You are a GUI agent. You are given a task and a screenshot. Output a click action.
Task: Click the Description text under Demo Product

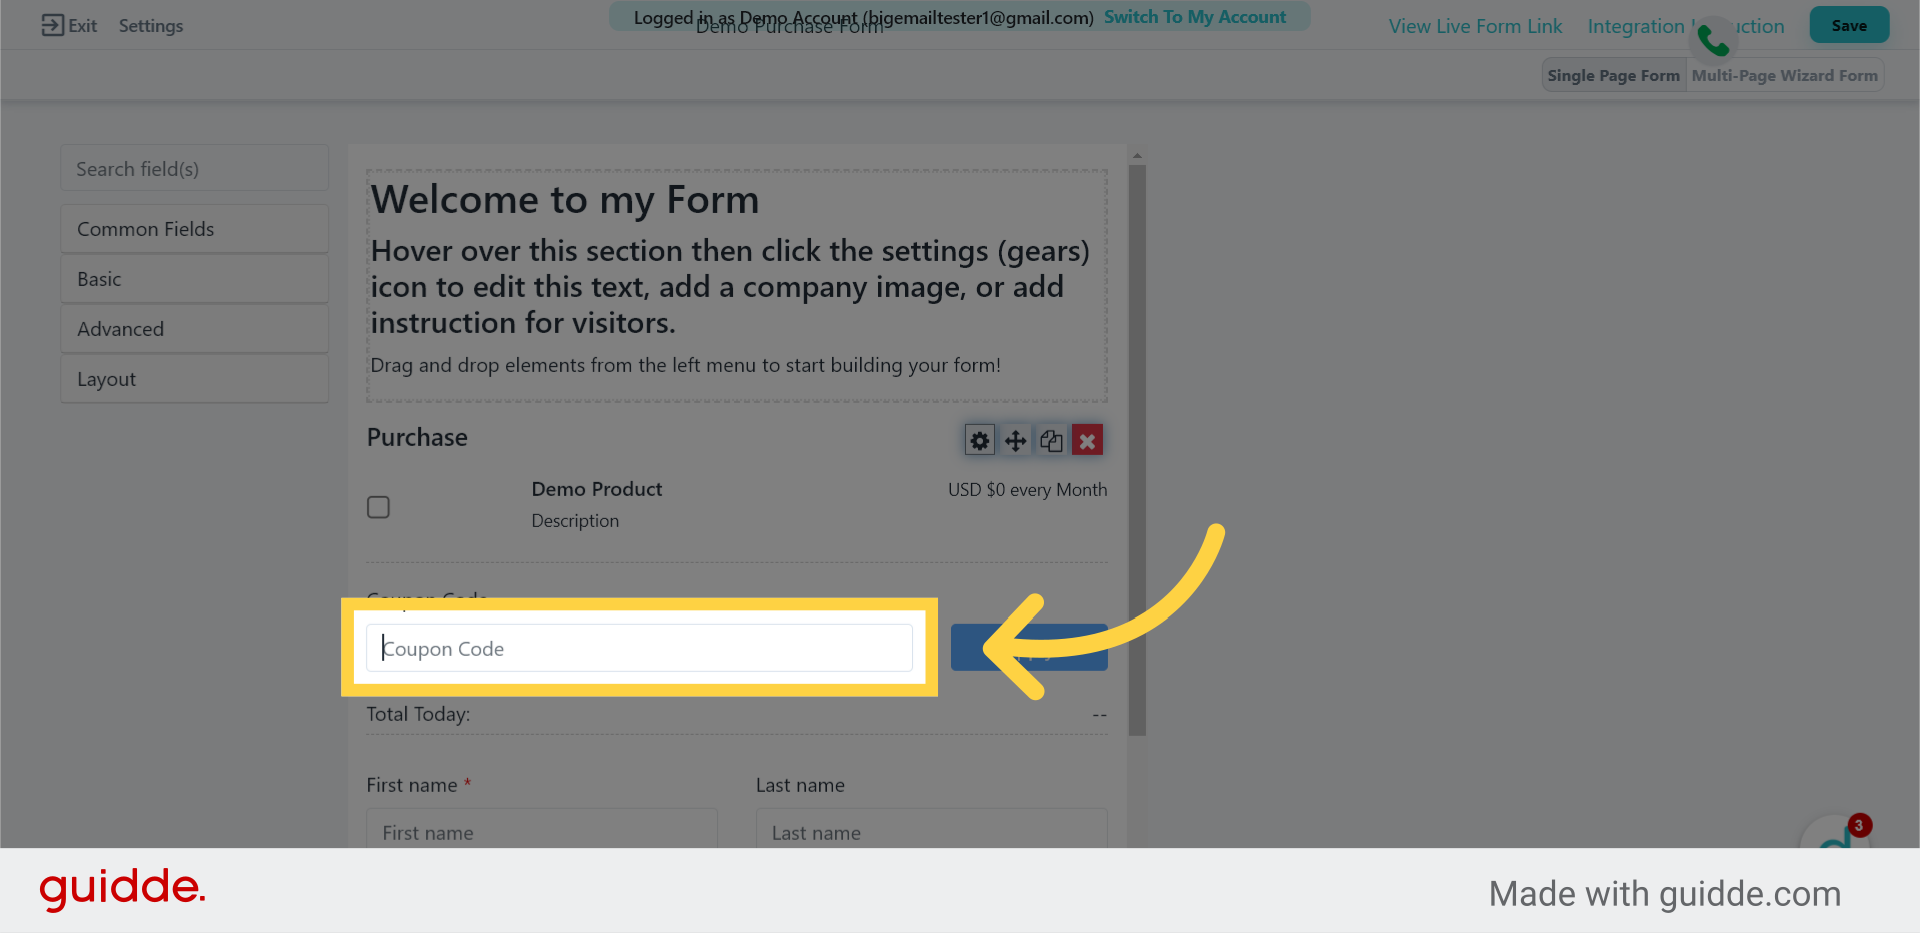[x=575, y=521]
